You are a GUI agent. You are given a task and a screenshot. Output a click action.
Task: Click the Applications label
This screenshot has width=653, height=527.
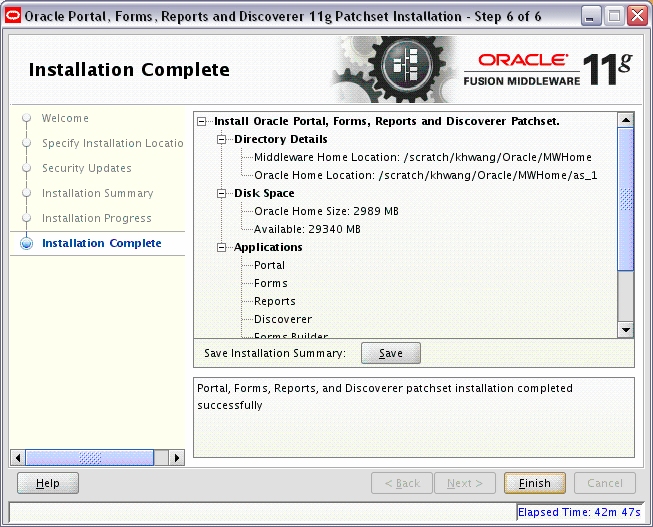[268, 247]
